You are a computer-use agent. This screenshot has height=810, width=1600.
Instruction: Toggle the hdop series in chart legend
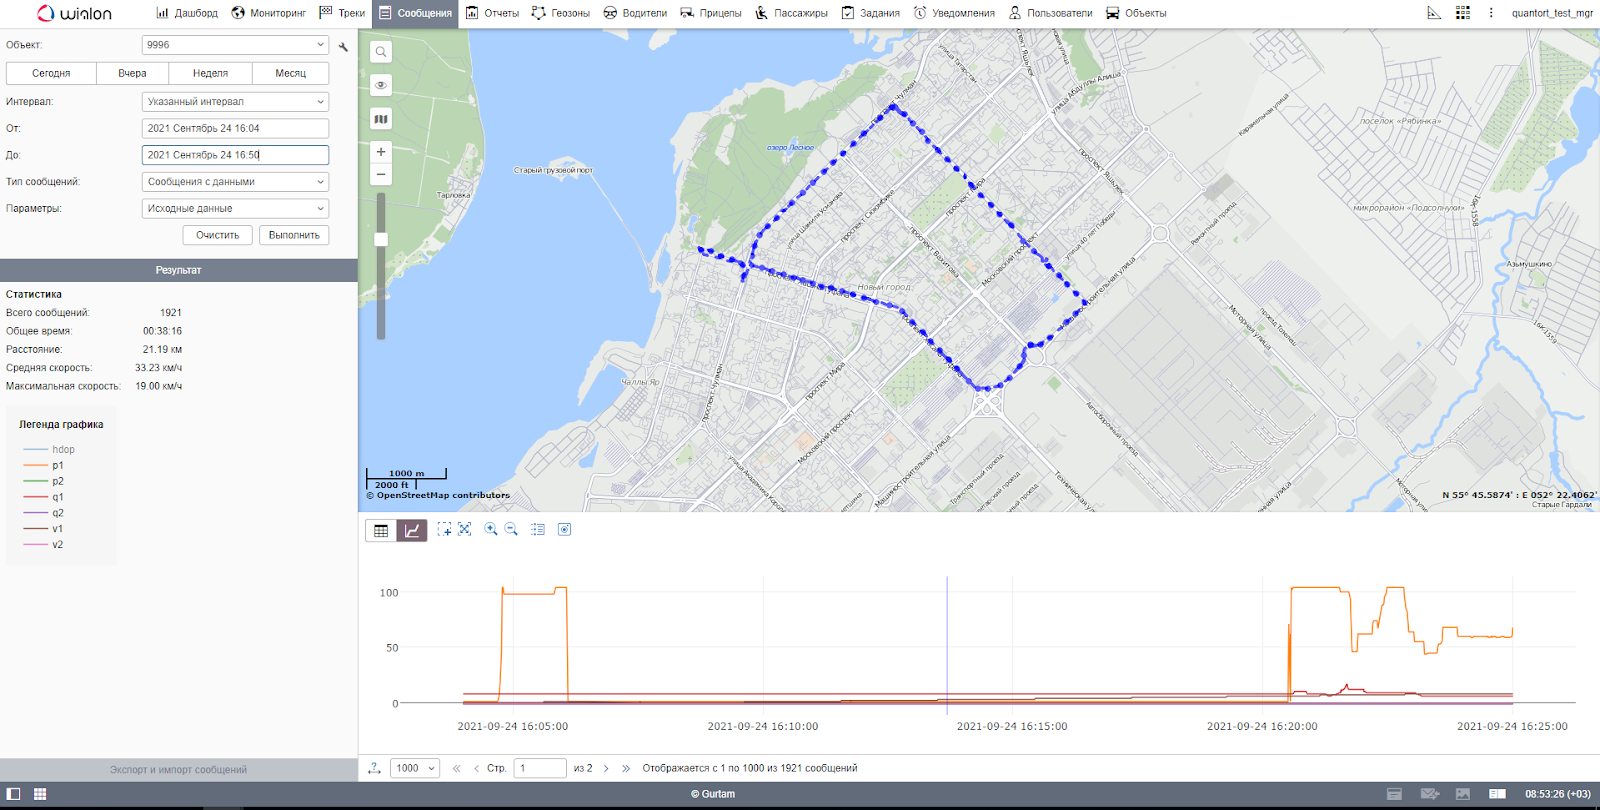click(x=63, y=450)
